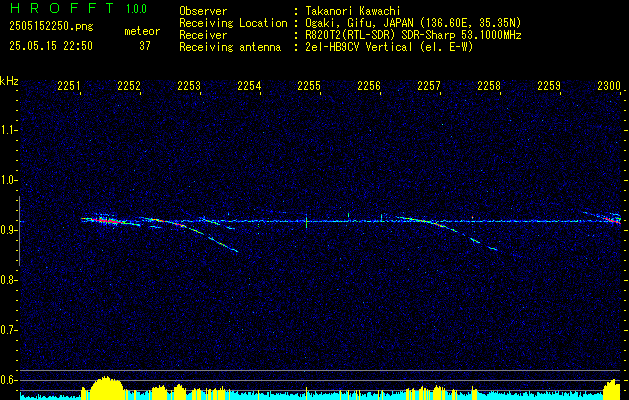
Task: Click the 1.1 frequency axis label
Action: click(x=7, y=130)
